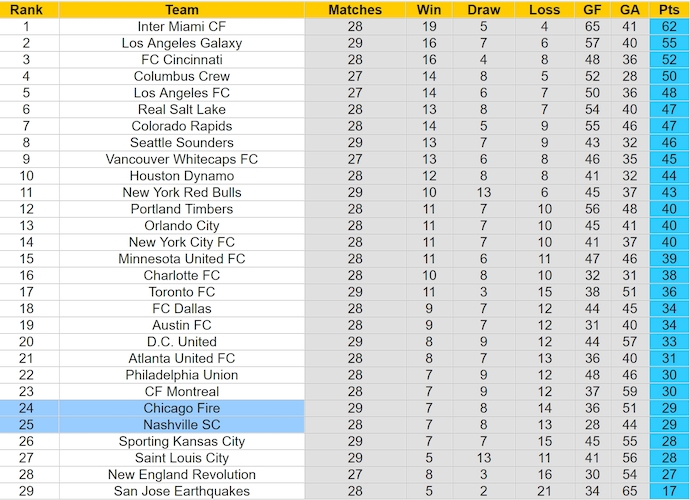Click the Matches column header
The height and width of the screenshot is (500, 690).
click(x=355, y=10)
